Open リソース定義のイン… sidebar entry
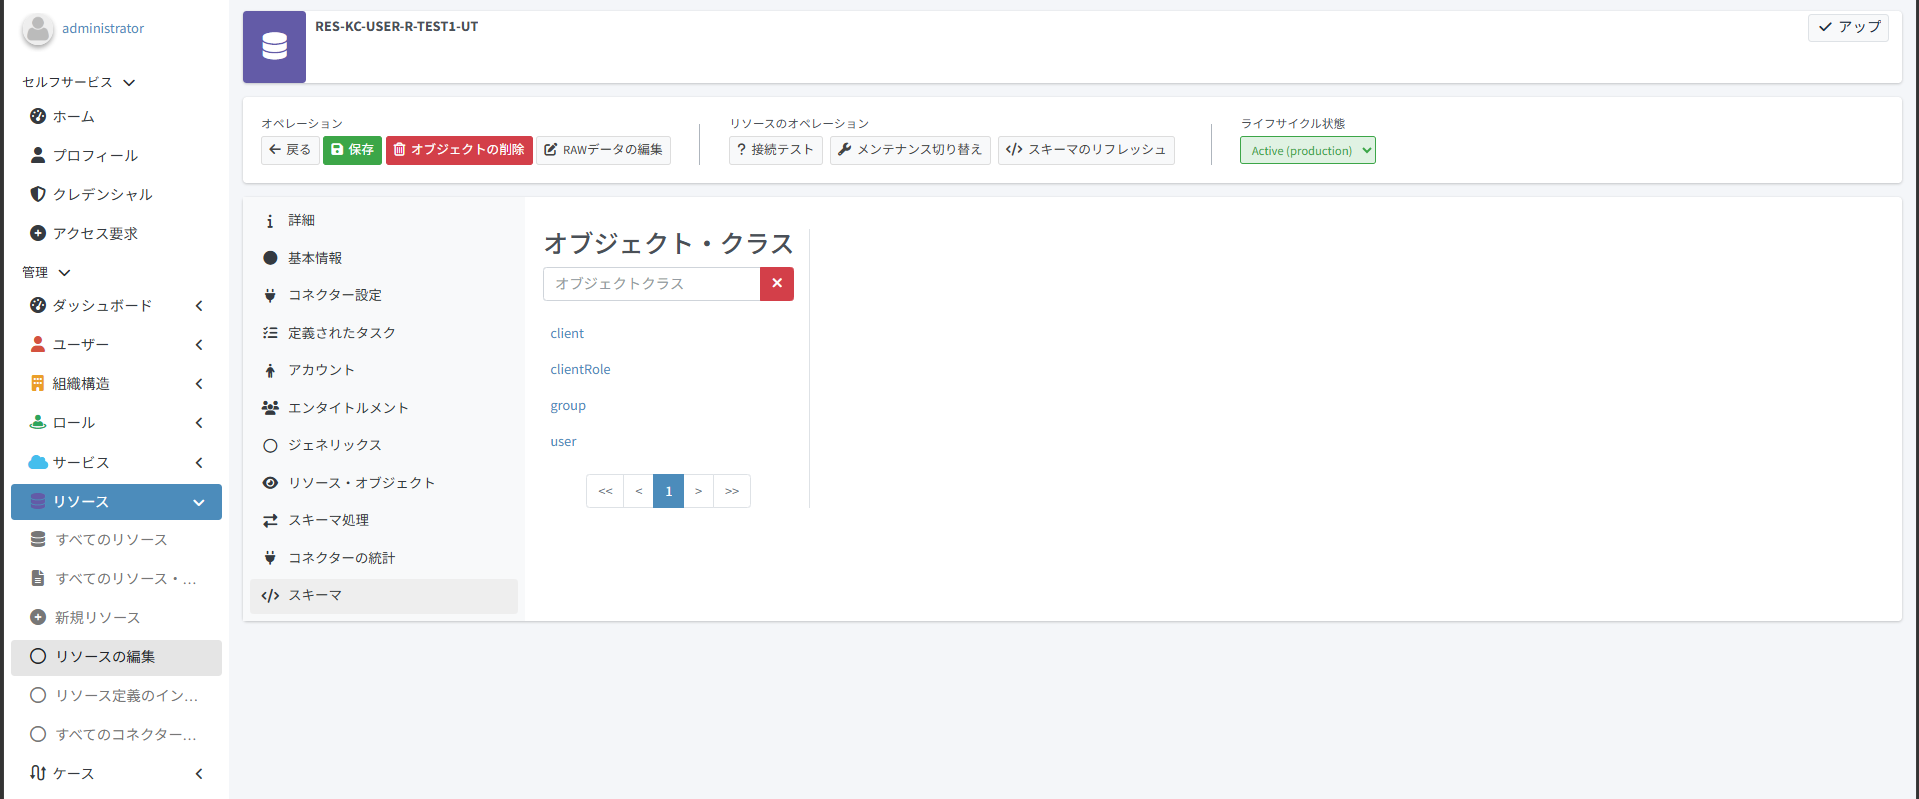 (116, 696)
